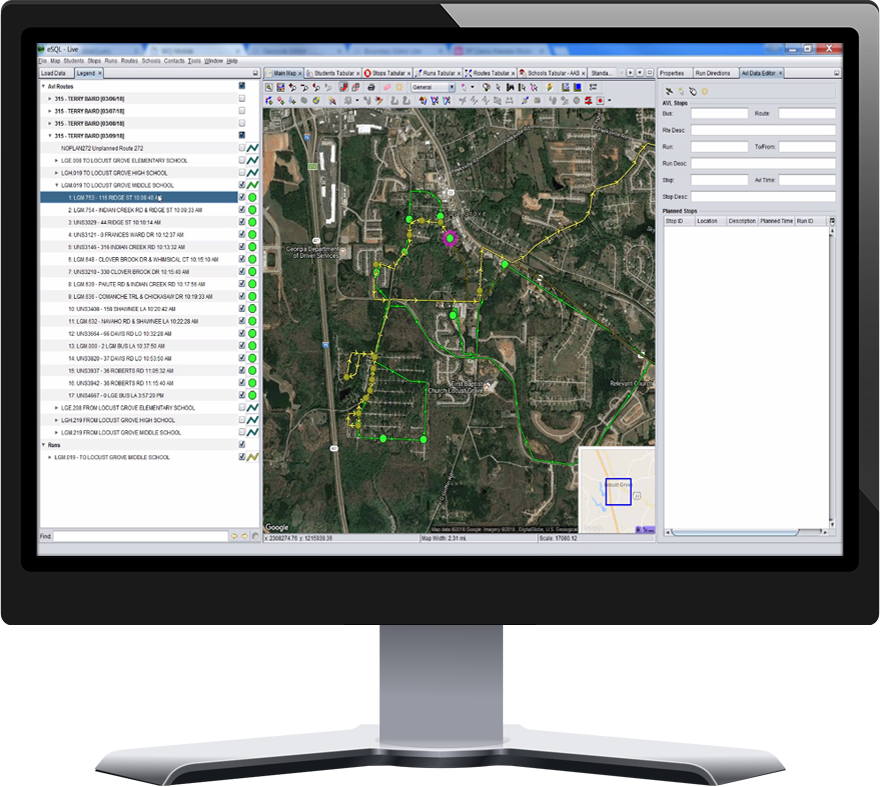Viewport: 880px width, 787px height.
Task: Click the pink eraser icon in map toolbar
Action: tap(387, 88)
